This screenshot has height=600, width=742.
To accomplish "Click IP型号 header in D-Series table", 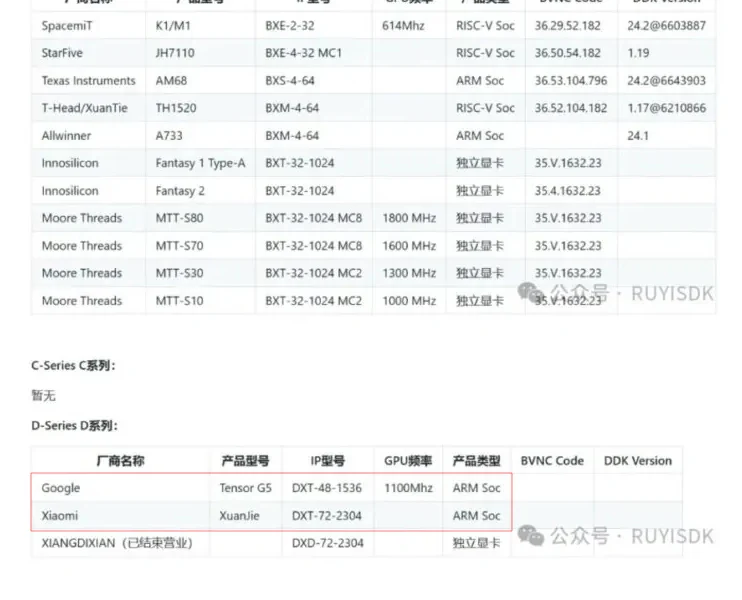I will 327,460.
